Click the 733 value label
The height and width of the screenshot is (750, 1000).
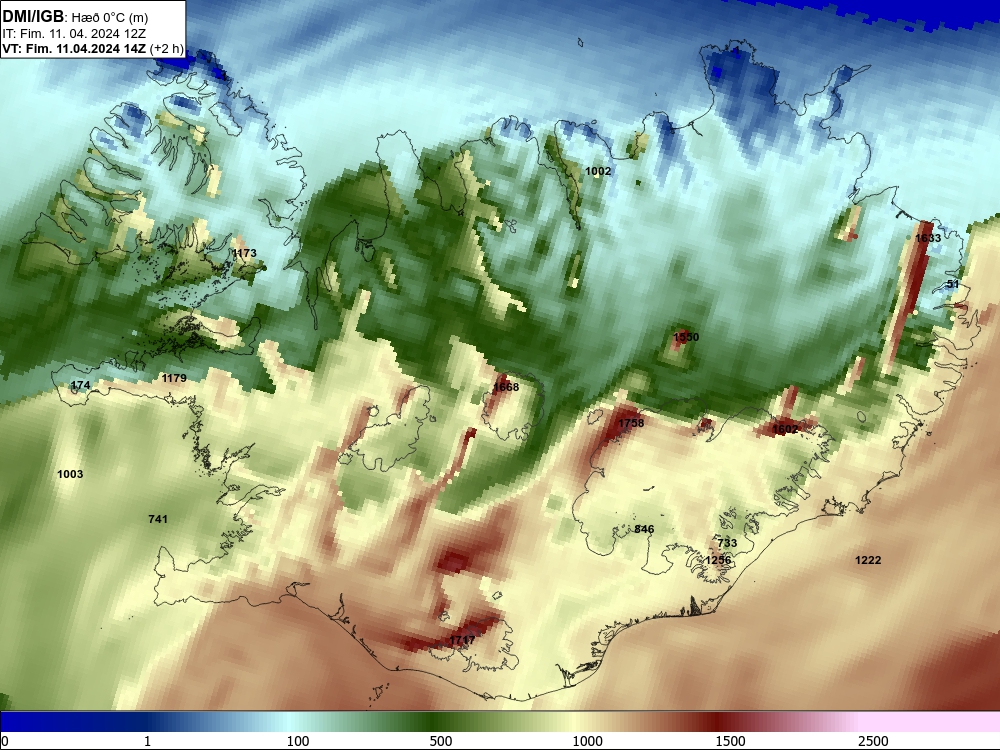(727, 543)
